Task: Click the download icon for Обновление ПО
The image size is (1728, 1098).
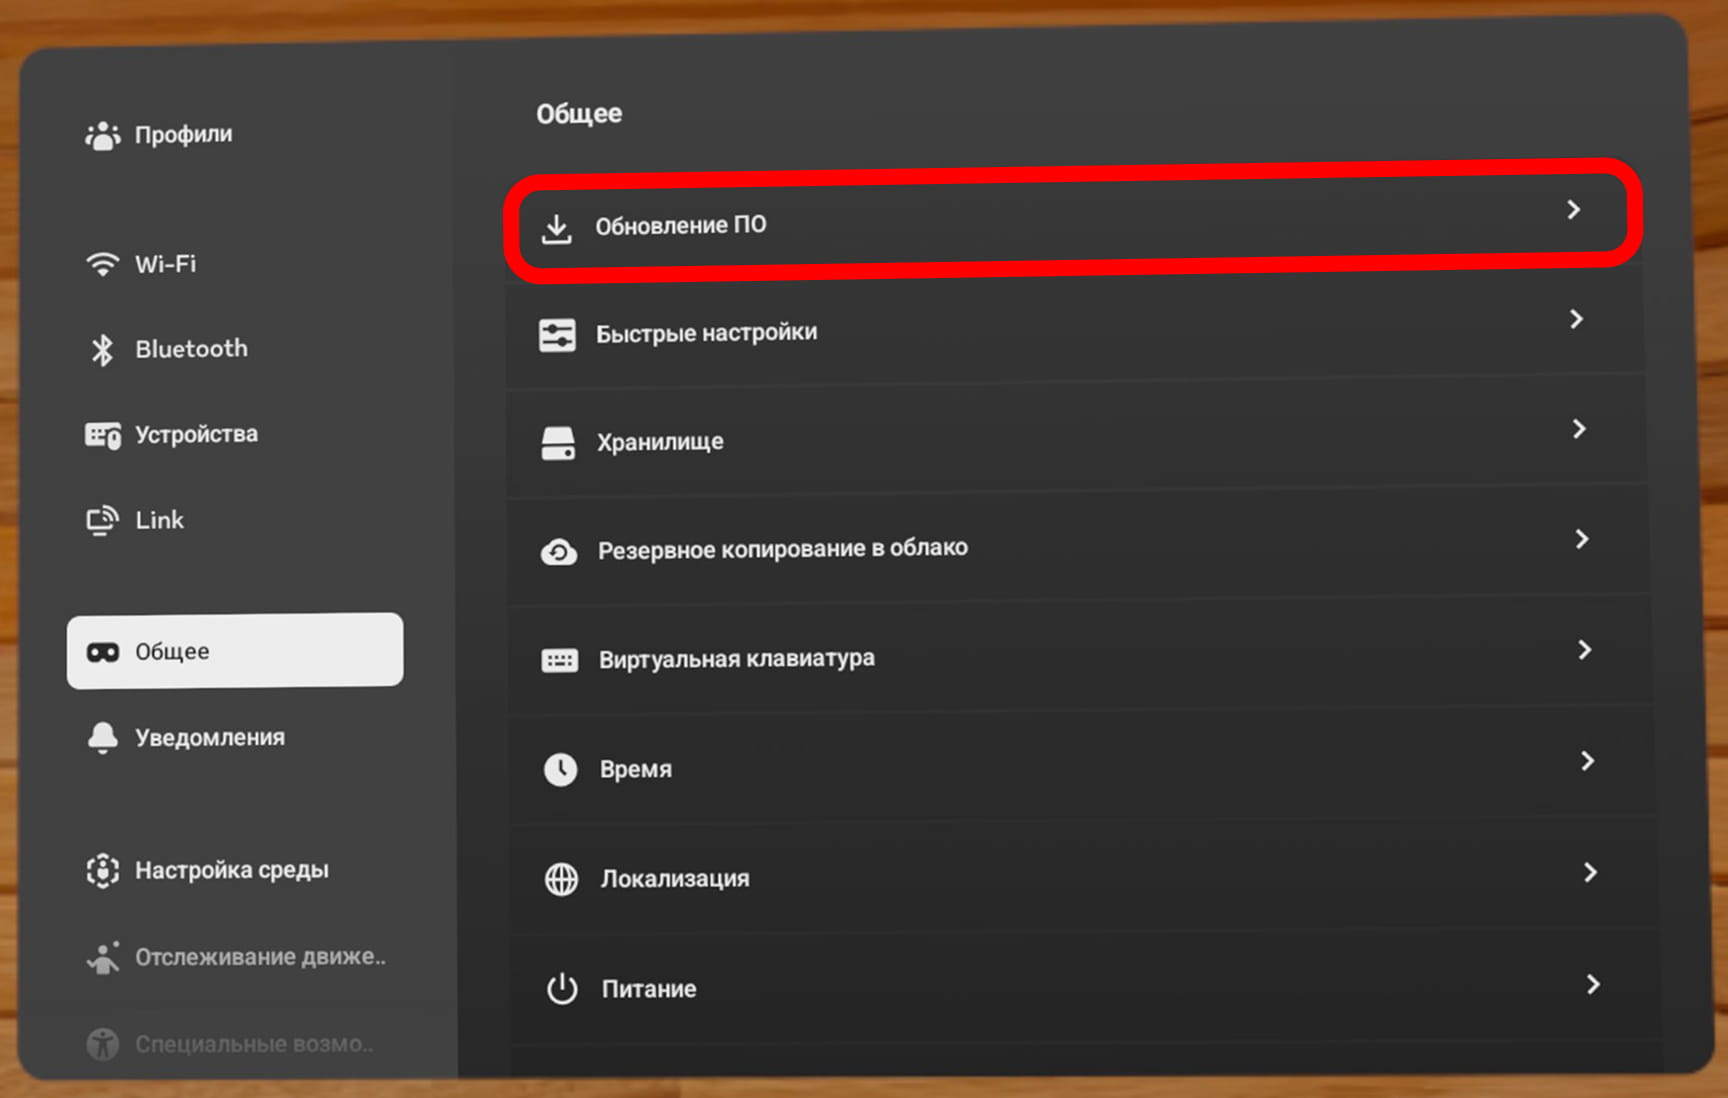Action: click(x=556, y=228)
